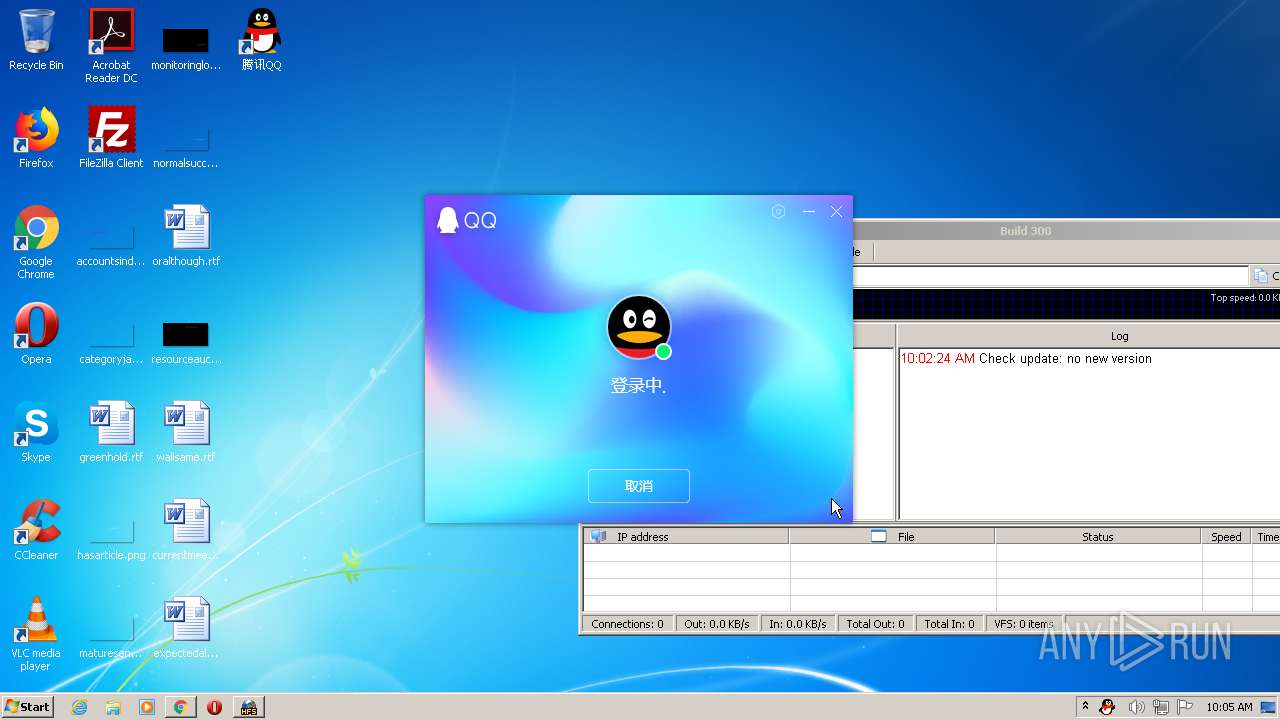The height and width of the screenshot is (720, 1280).
Task: Sort by Status column in HFS
Action: [x=1098, y=537]
